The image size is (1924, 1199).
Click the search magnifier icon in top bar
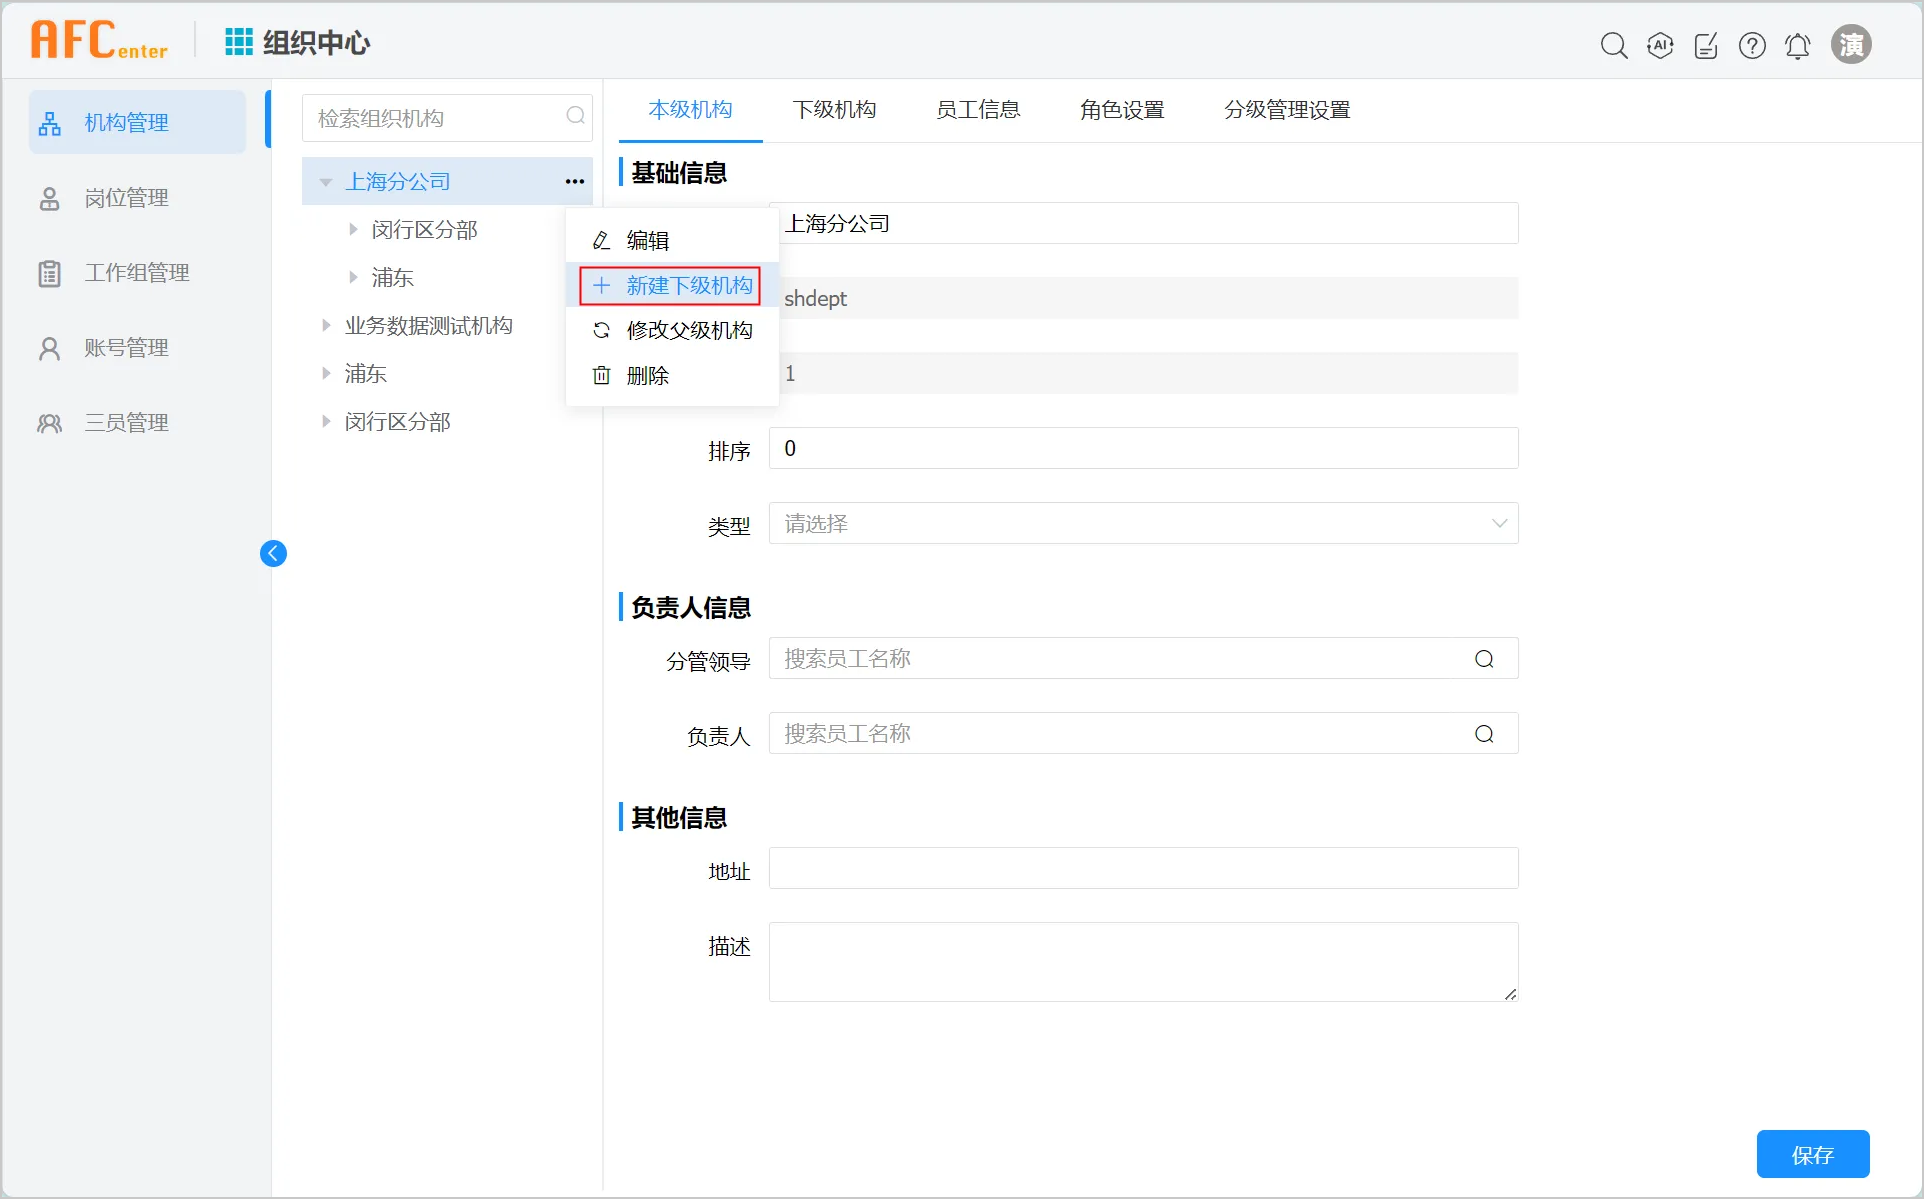(1613, 45)
